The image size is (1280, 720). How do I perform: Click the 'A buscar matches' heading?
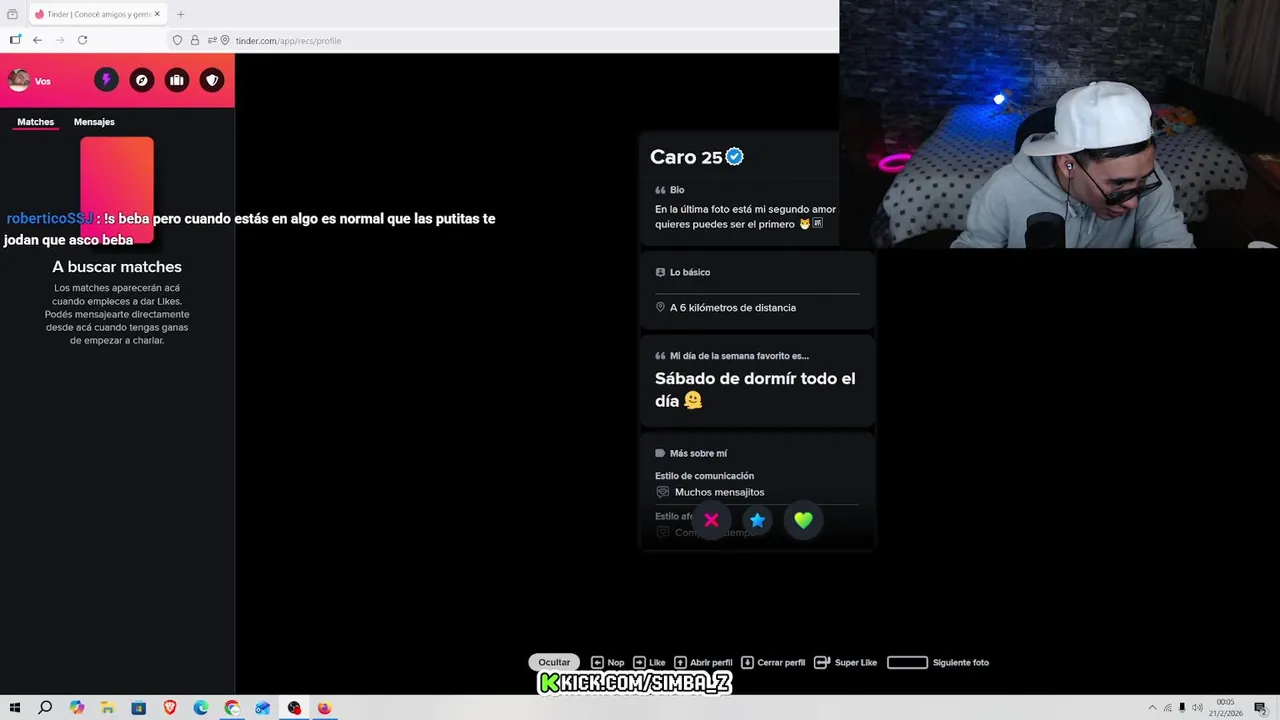[117, 267]
